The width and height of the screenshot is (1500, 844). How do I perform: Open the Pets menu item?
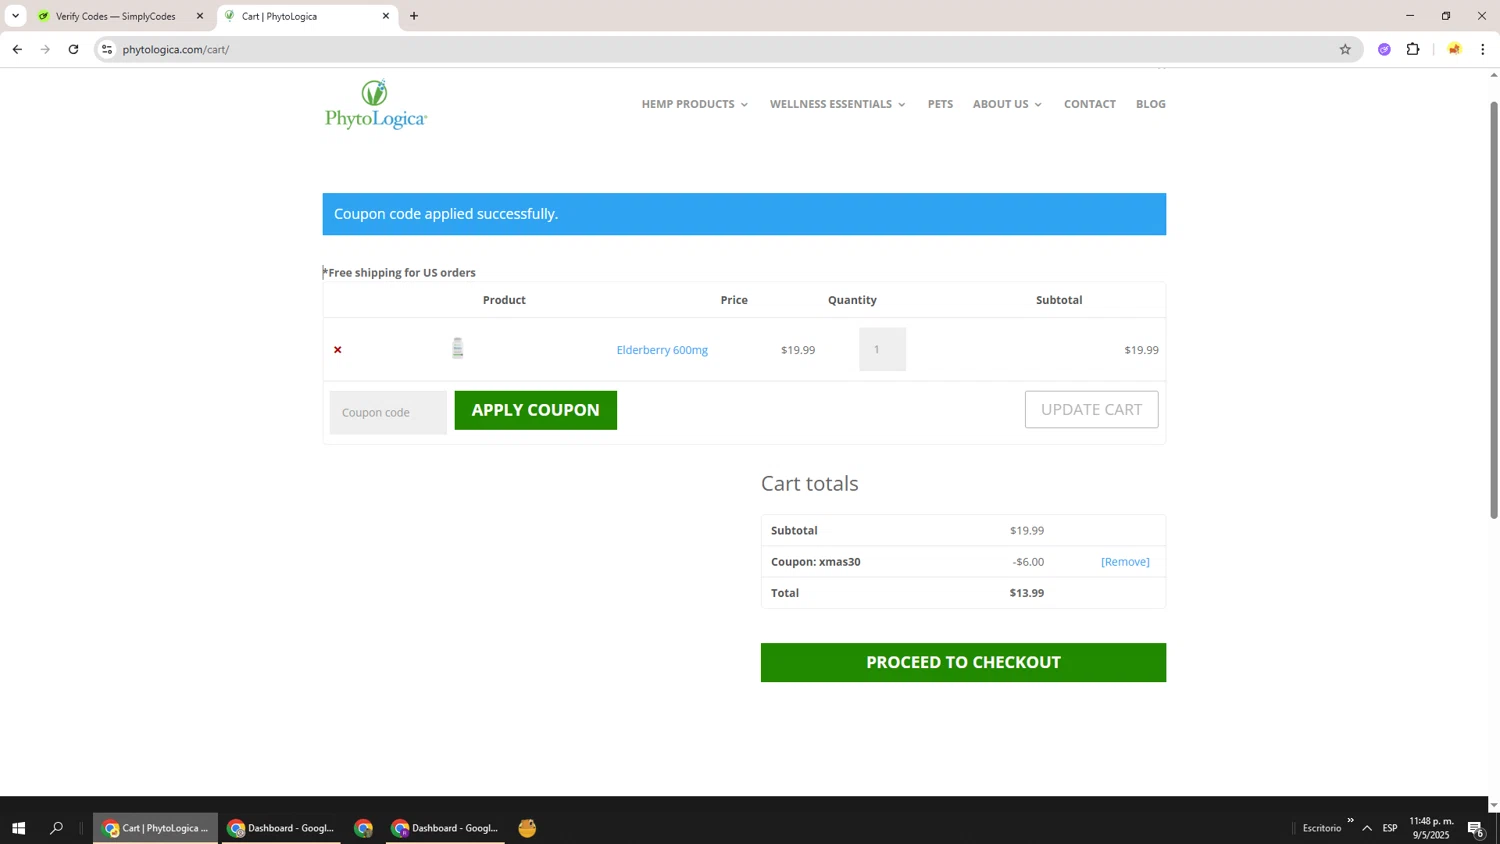pyautogui.click(x=940, y=104)
